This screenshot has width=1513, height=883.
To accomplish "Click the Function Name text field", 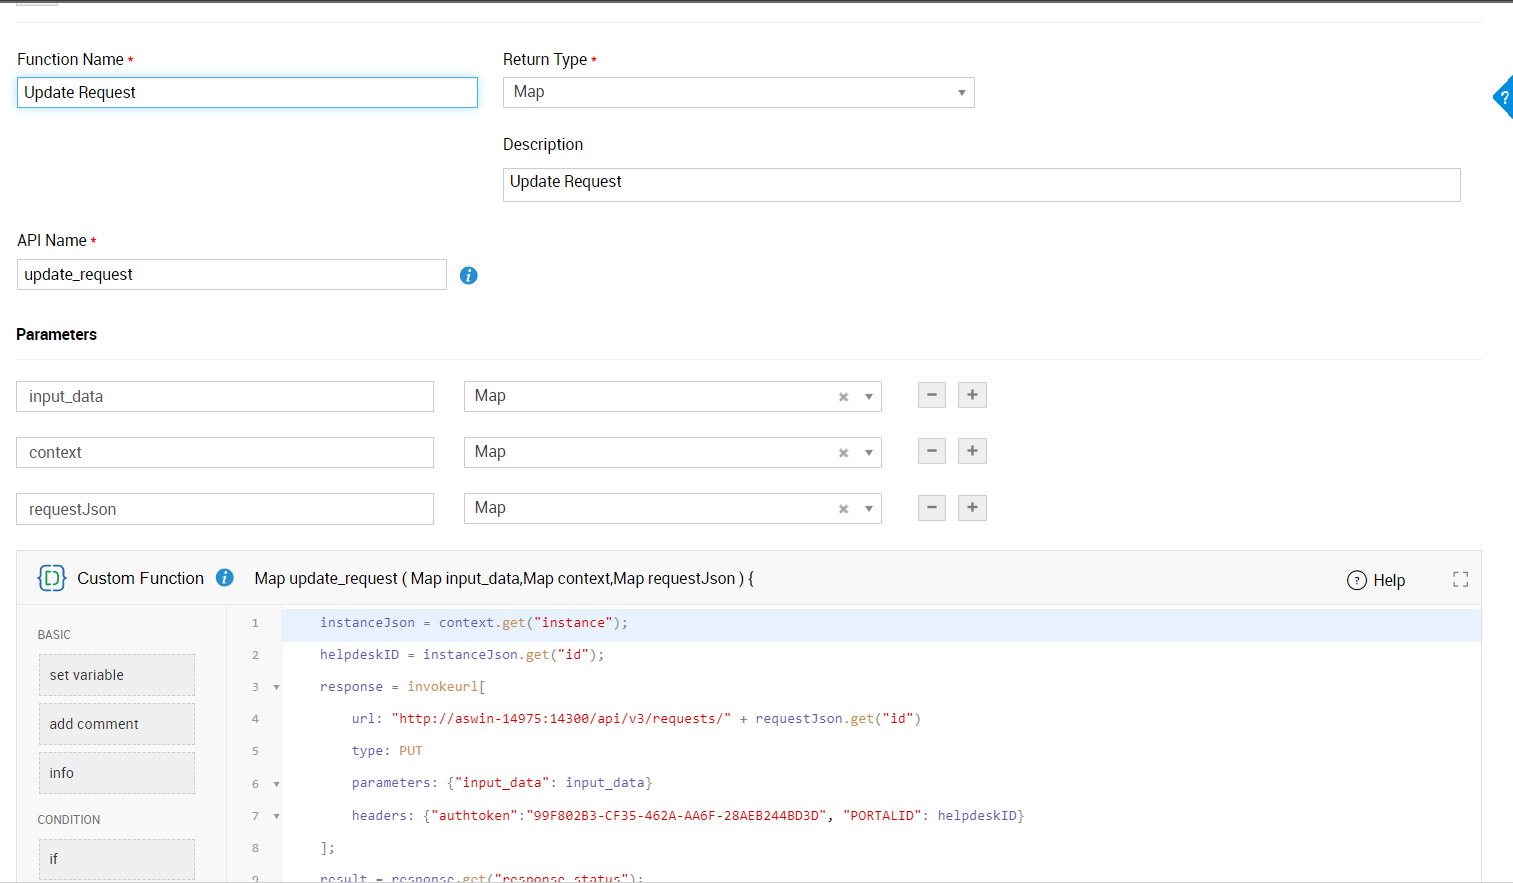I will 247,93.
